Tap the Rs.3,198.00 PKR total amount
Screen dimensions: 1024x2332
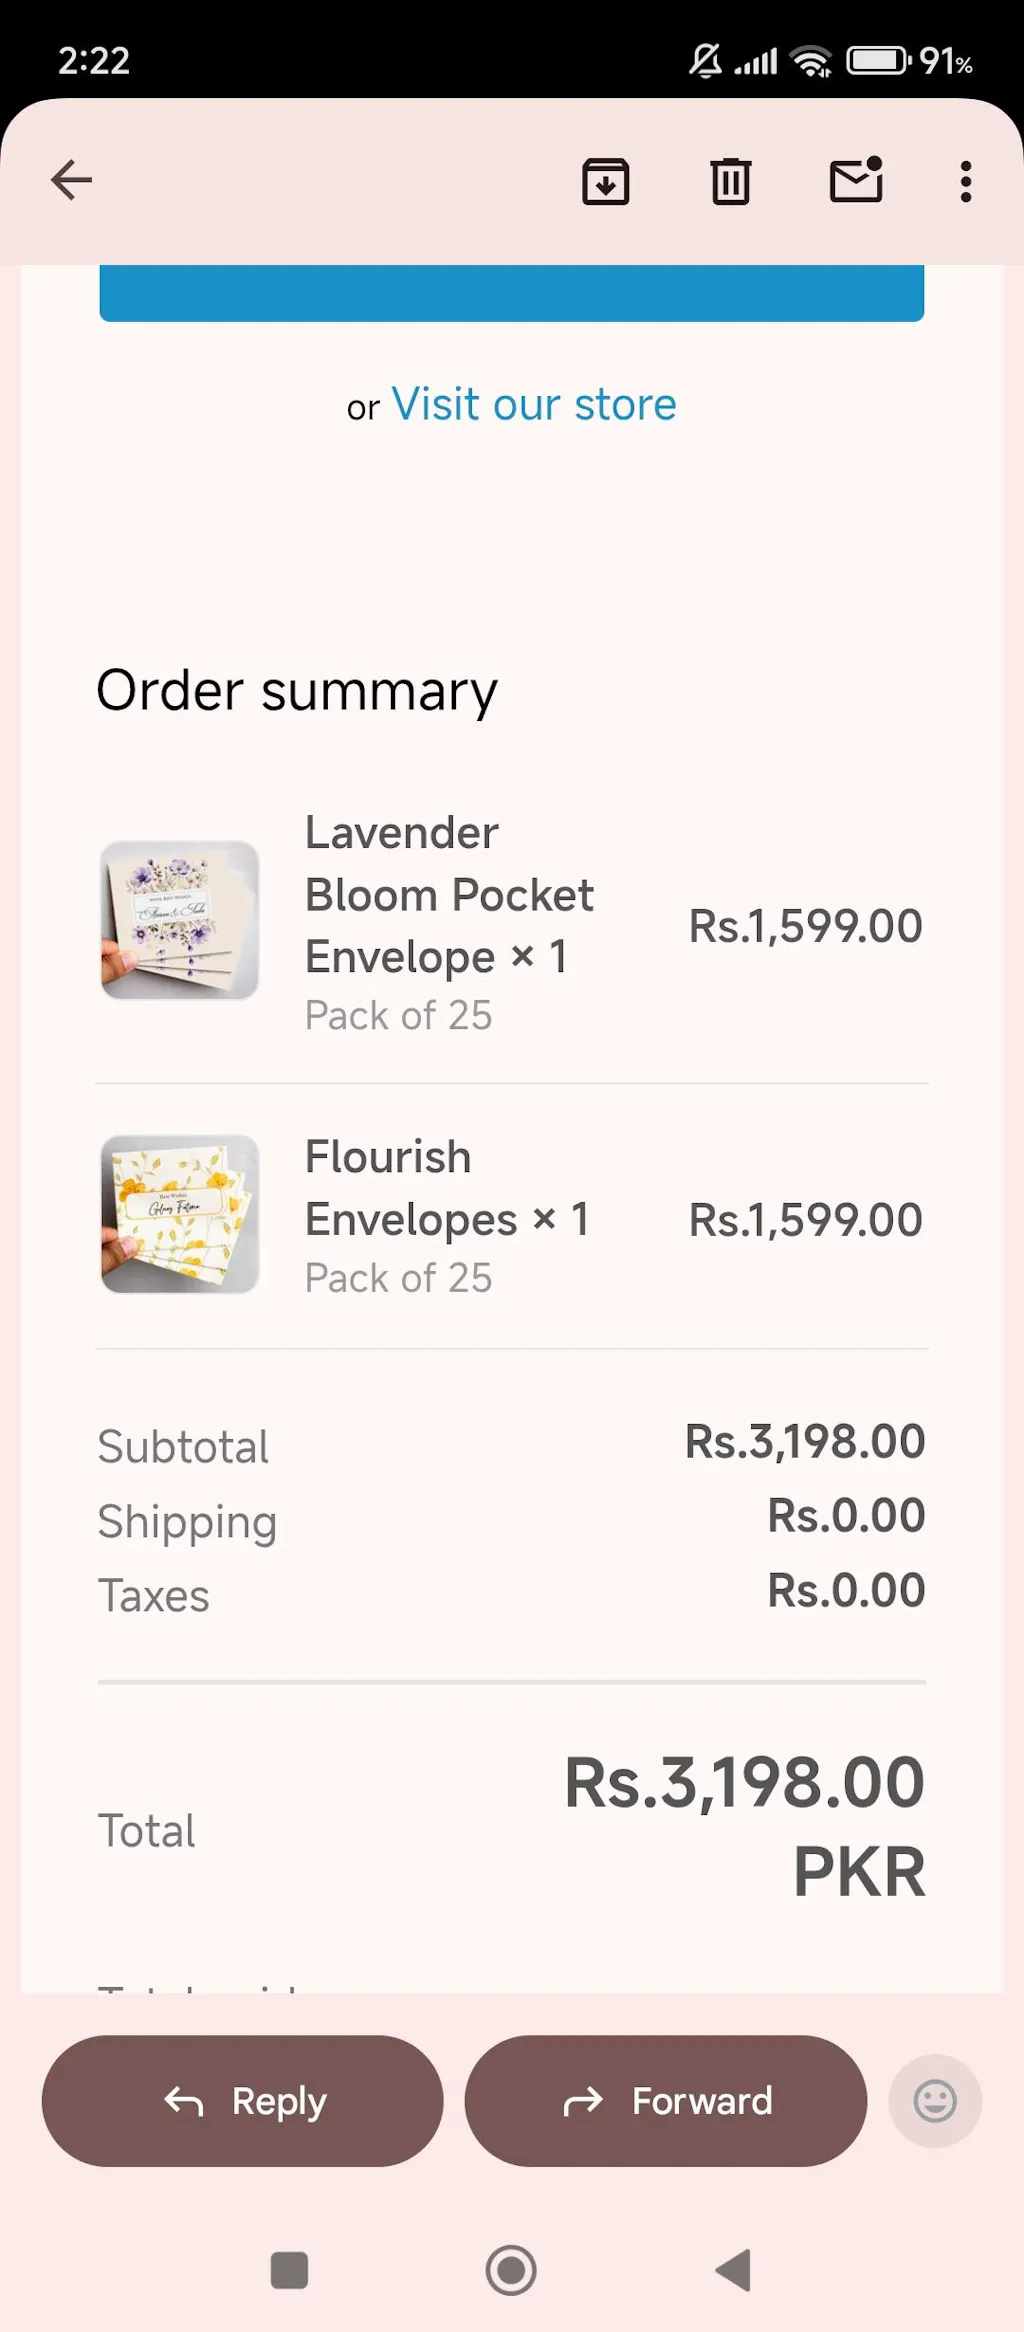pos(744,1825)
